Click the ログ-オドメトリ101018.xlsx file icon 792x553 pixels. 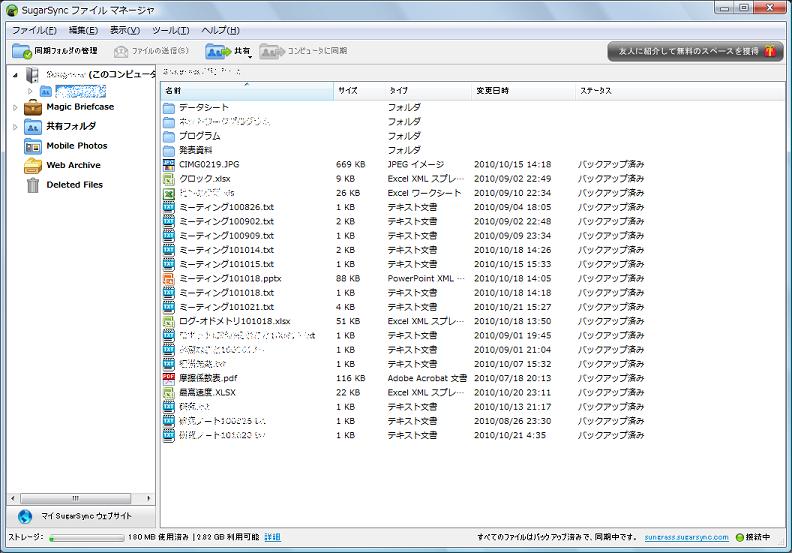coord(169,321)
